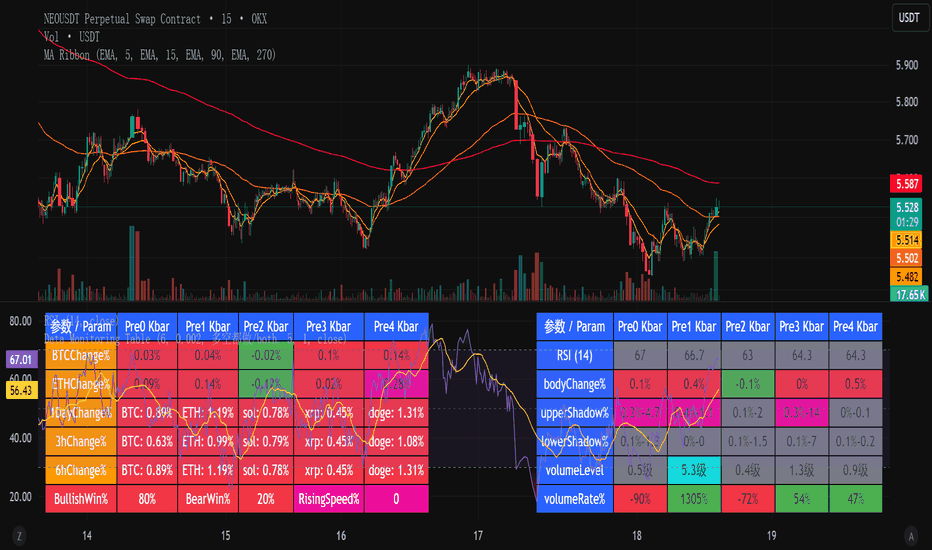Click the doge: 1.08% cell
This screenshot has width=932, height=550.
pyautogui.click(x=396, y=442)
